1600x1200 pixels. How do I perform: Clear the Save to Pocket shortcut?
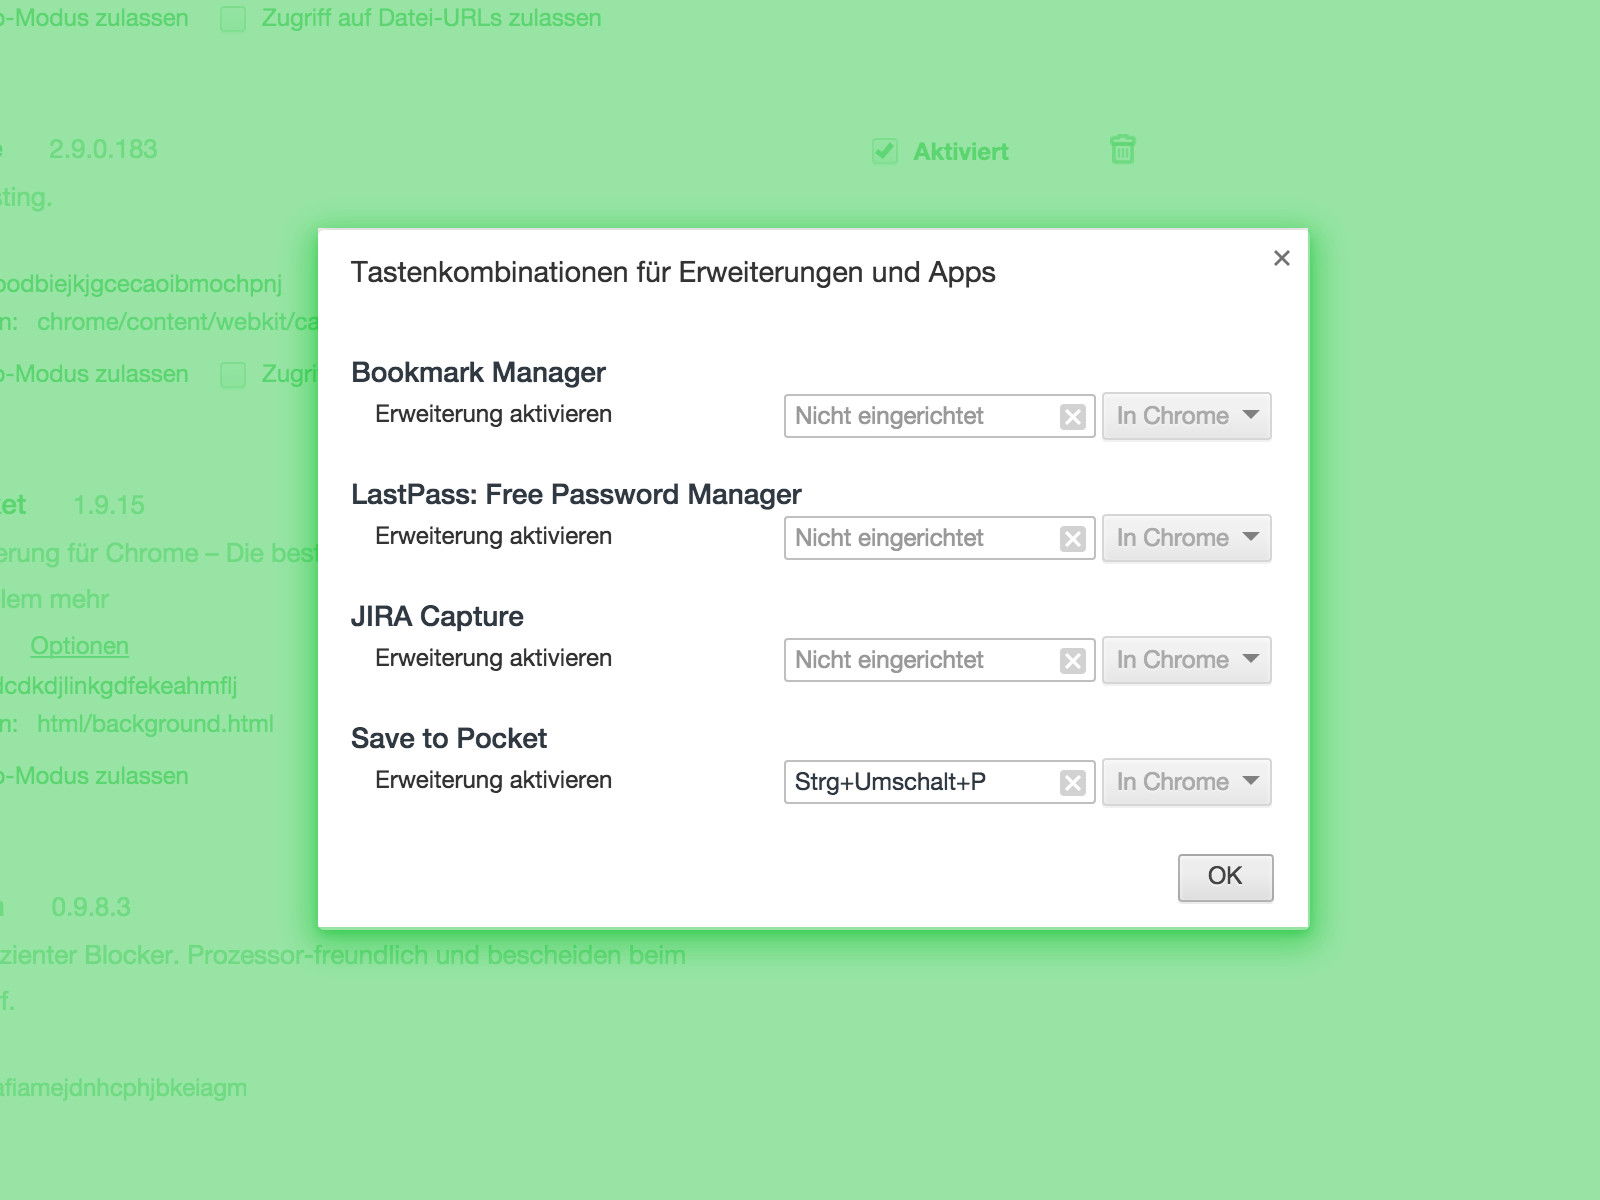(x=1072, y=783)
